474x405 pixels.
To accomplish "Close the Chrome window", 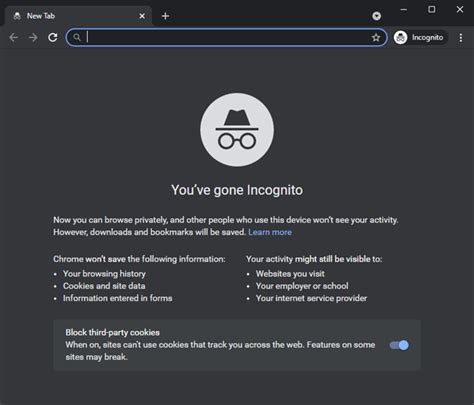I will coord(460,9).
